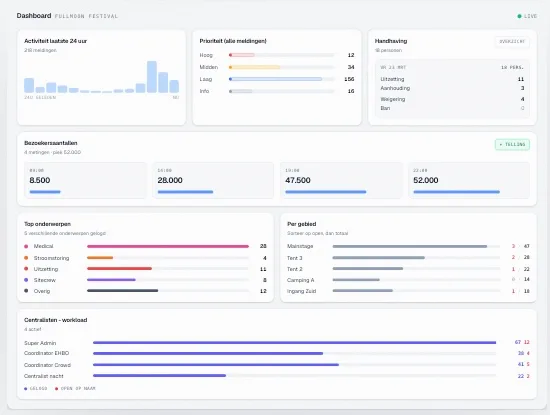Click the Per gebied heading
Image resolution: width=550 pixels, height=415 pixels.
click(x=302, y=224)
